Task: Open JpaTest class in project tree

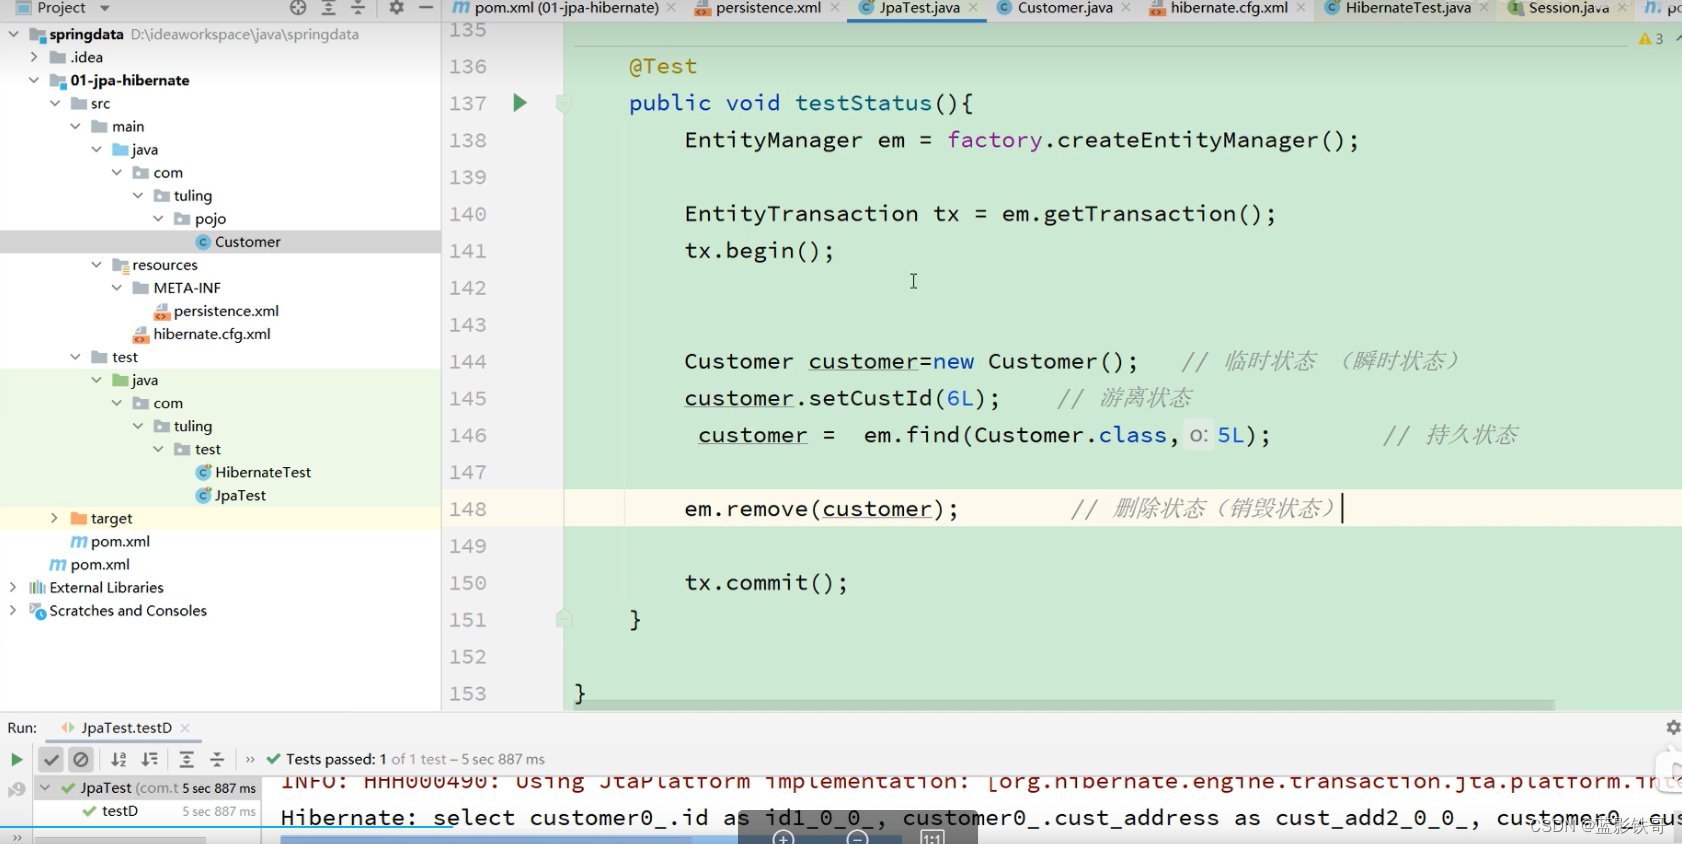Action: (x=240, y=495)
